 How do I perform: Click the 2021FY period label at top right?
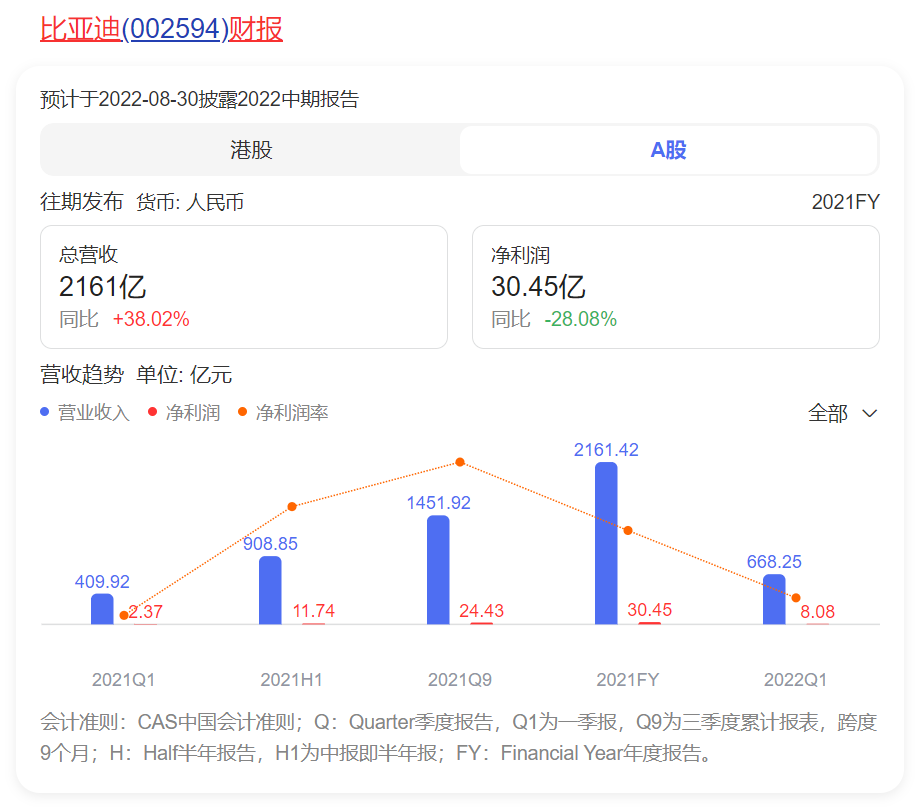(x=845, y=202)
